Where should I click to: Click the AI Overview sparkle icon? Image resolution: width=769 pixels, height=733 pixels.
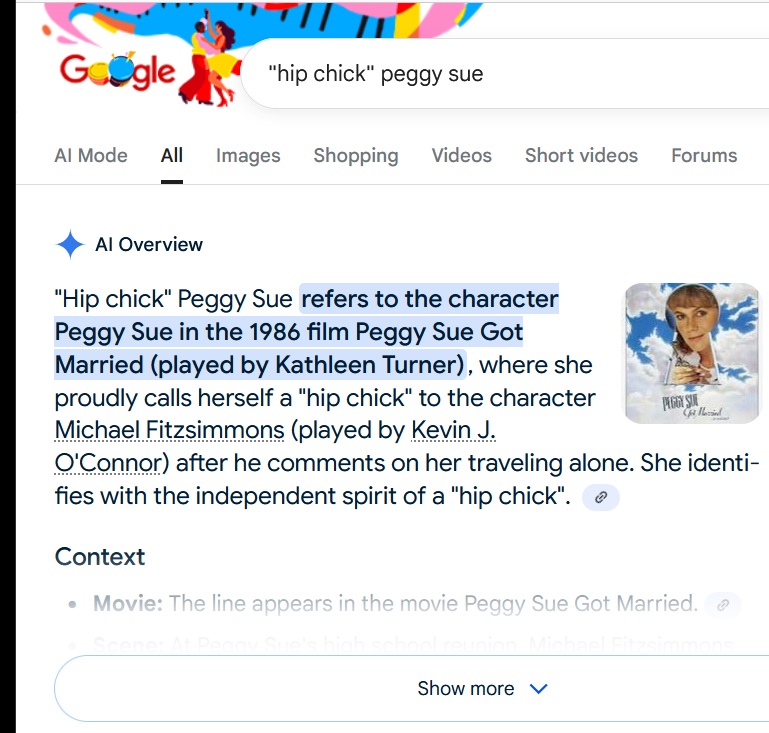coord(70,245)
